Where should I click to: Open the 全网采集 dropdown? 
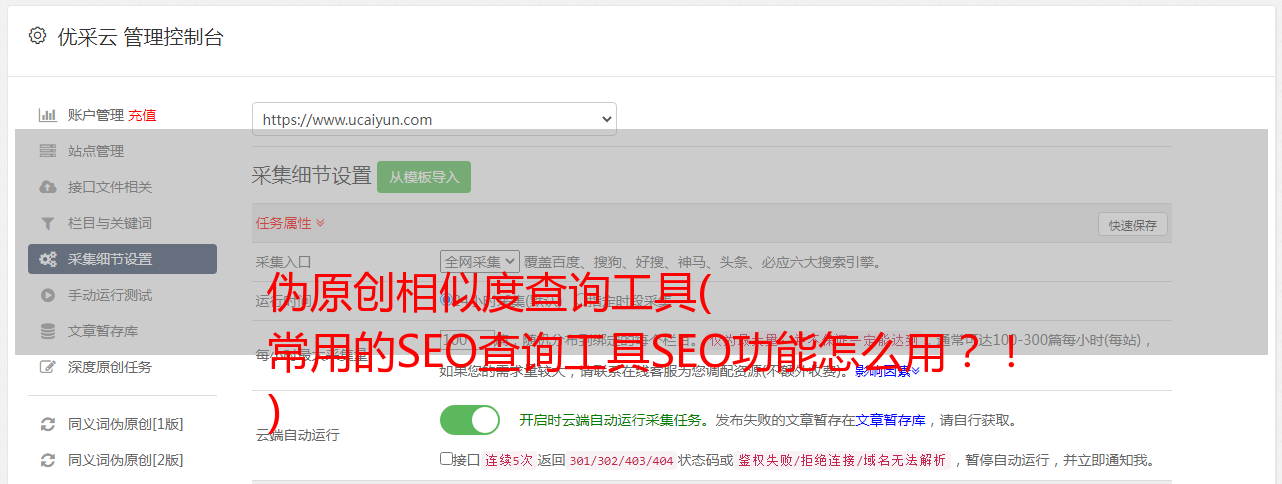pos(480,262)
